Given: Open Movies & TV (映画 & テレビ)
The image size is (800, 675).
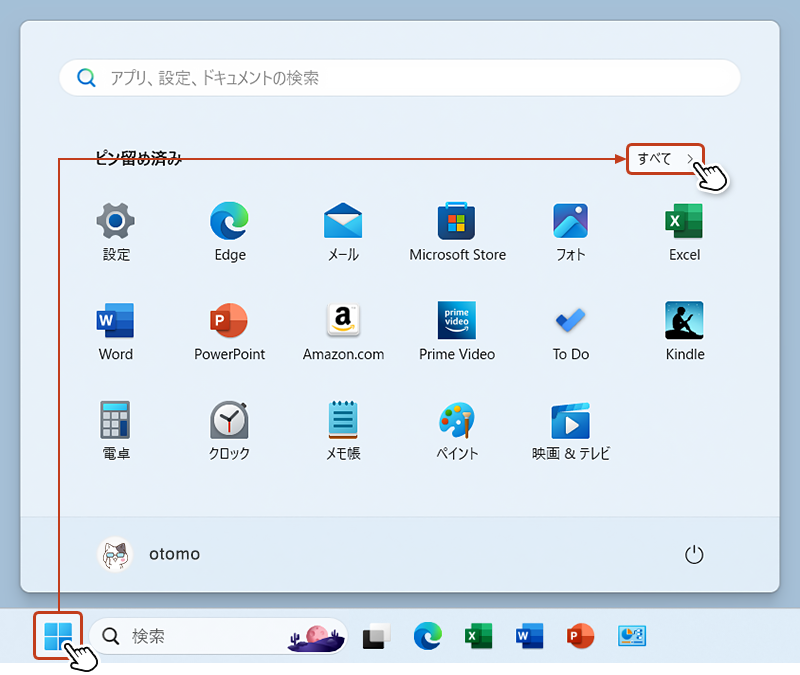Looking at the screenshot, I should tap(570, 431).
